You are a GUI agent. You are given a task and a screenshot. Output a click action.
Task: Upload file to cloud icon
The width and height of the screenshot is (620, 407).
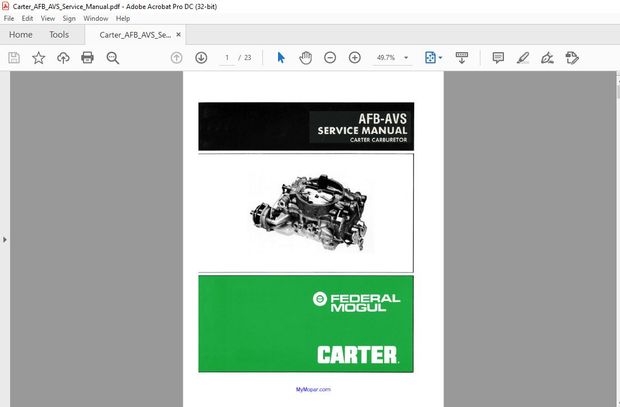[x=63, y=58]
